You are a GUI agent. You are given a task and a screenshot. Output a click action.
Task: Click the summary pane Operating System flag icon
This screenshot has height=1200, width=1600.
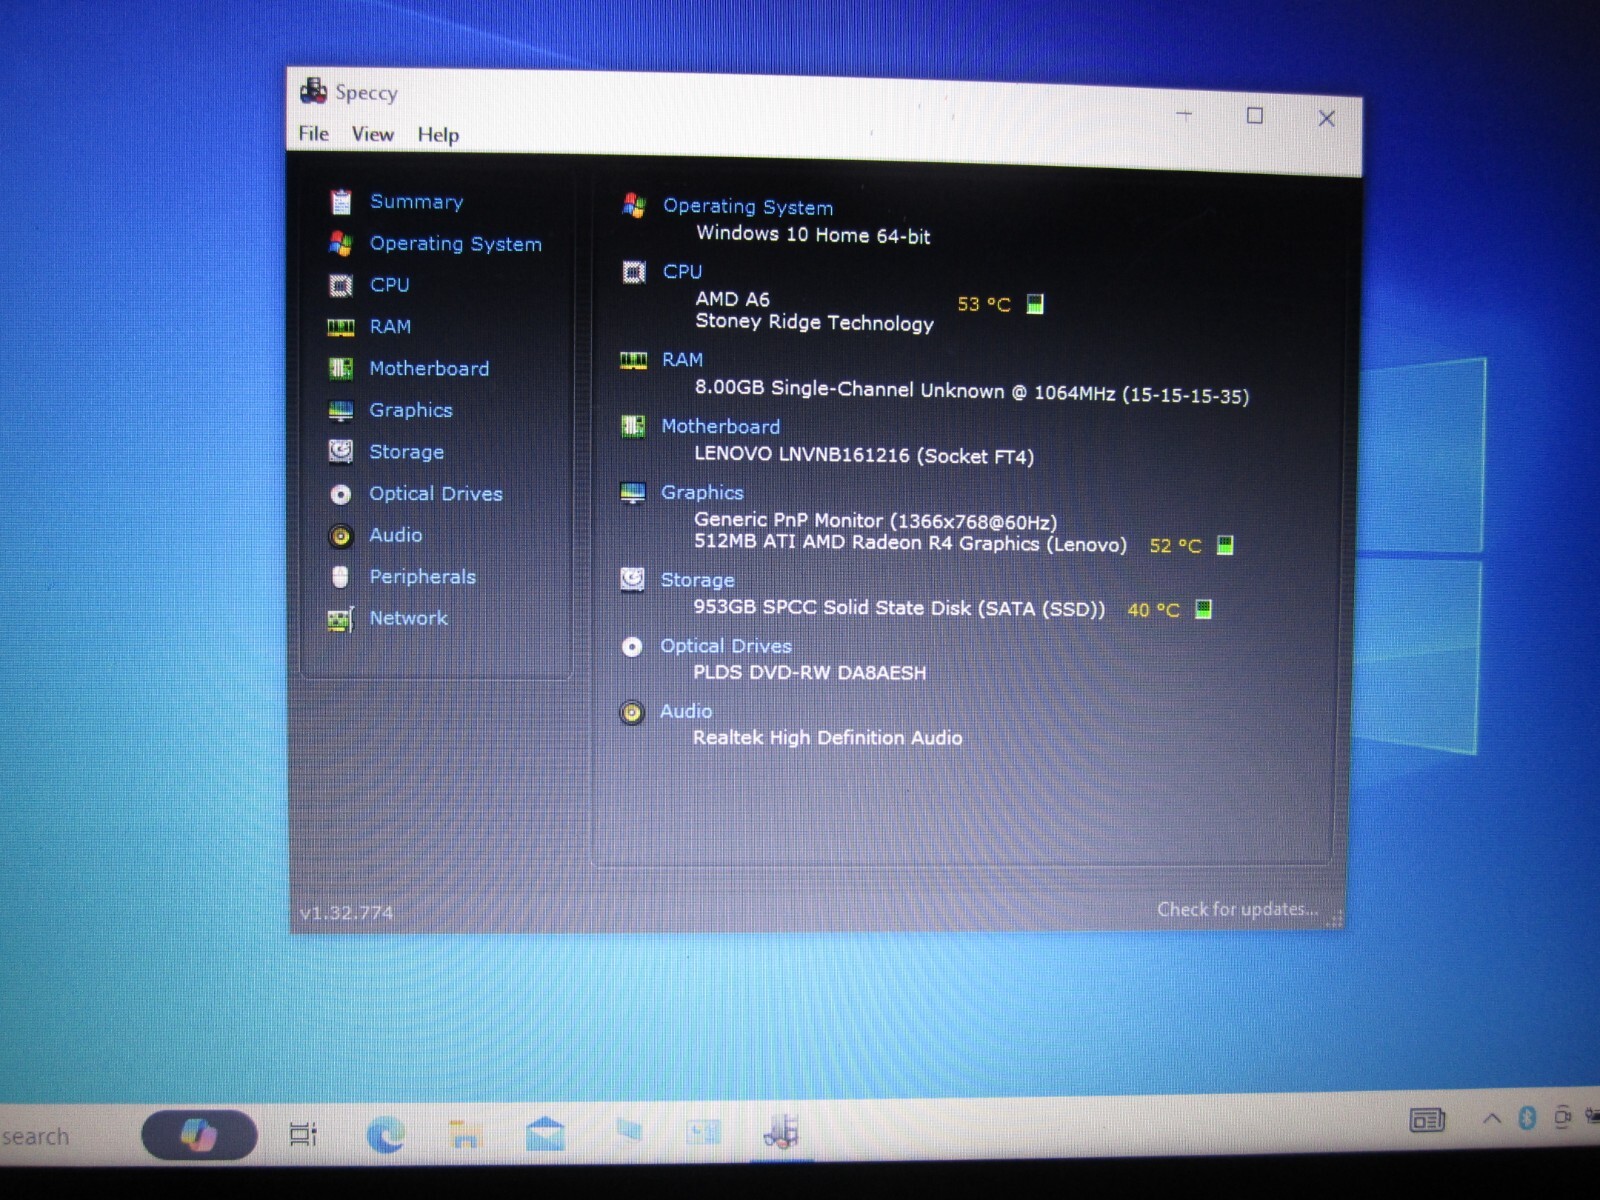pyautogui.click(x=634, y=206)
